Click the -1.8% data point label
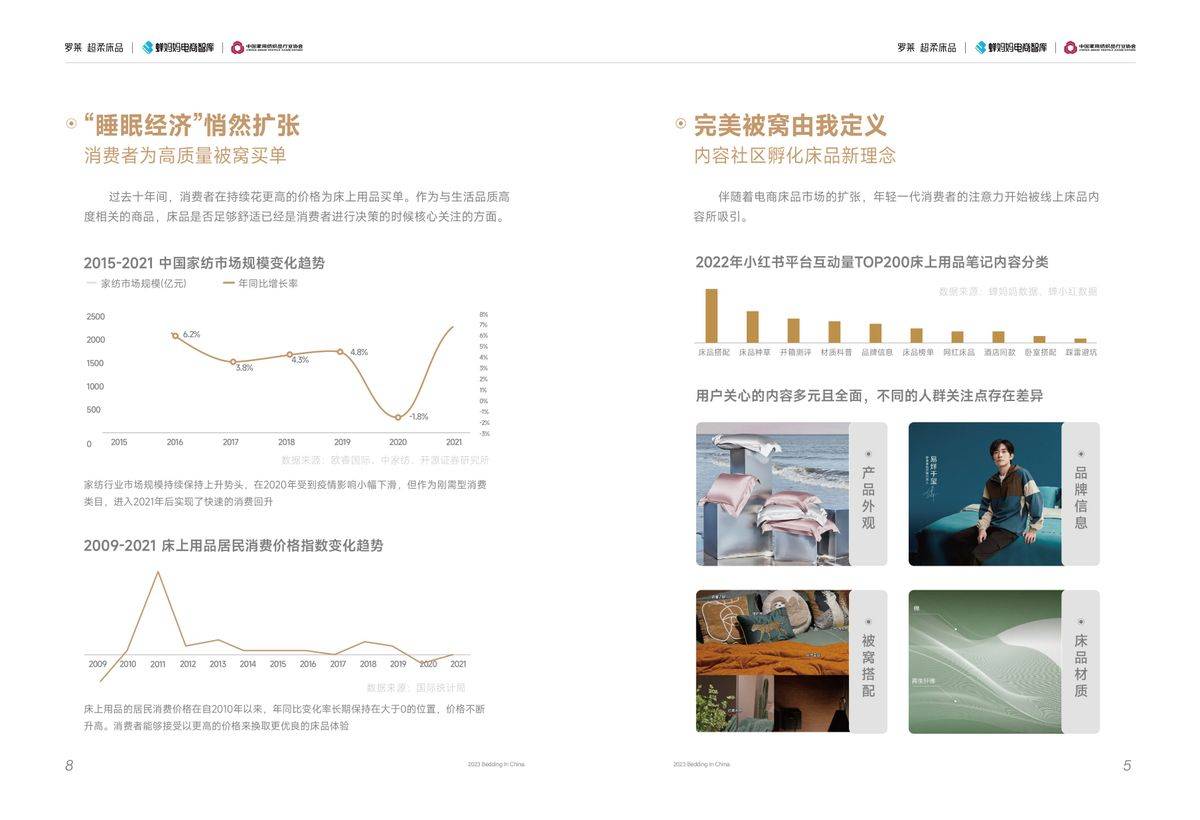The width and height of the screenshot is (1200, 820). click(x=418, y=416)
